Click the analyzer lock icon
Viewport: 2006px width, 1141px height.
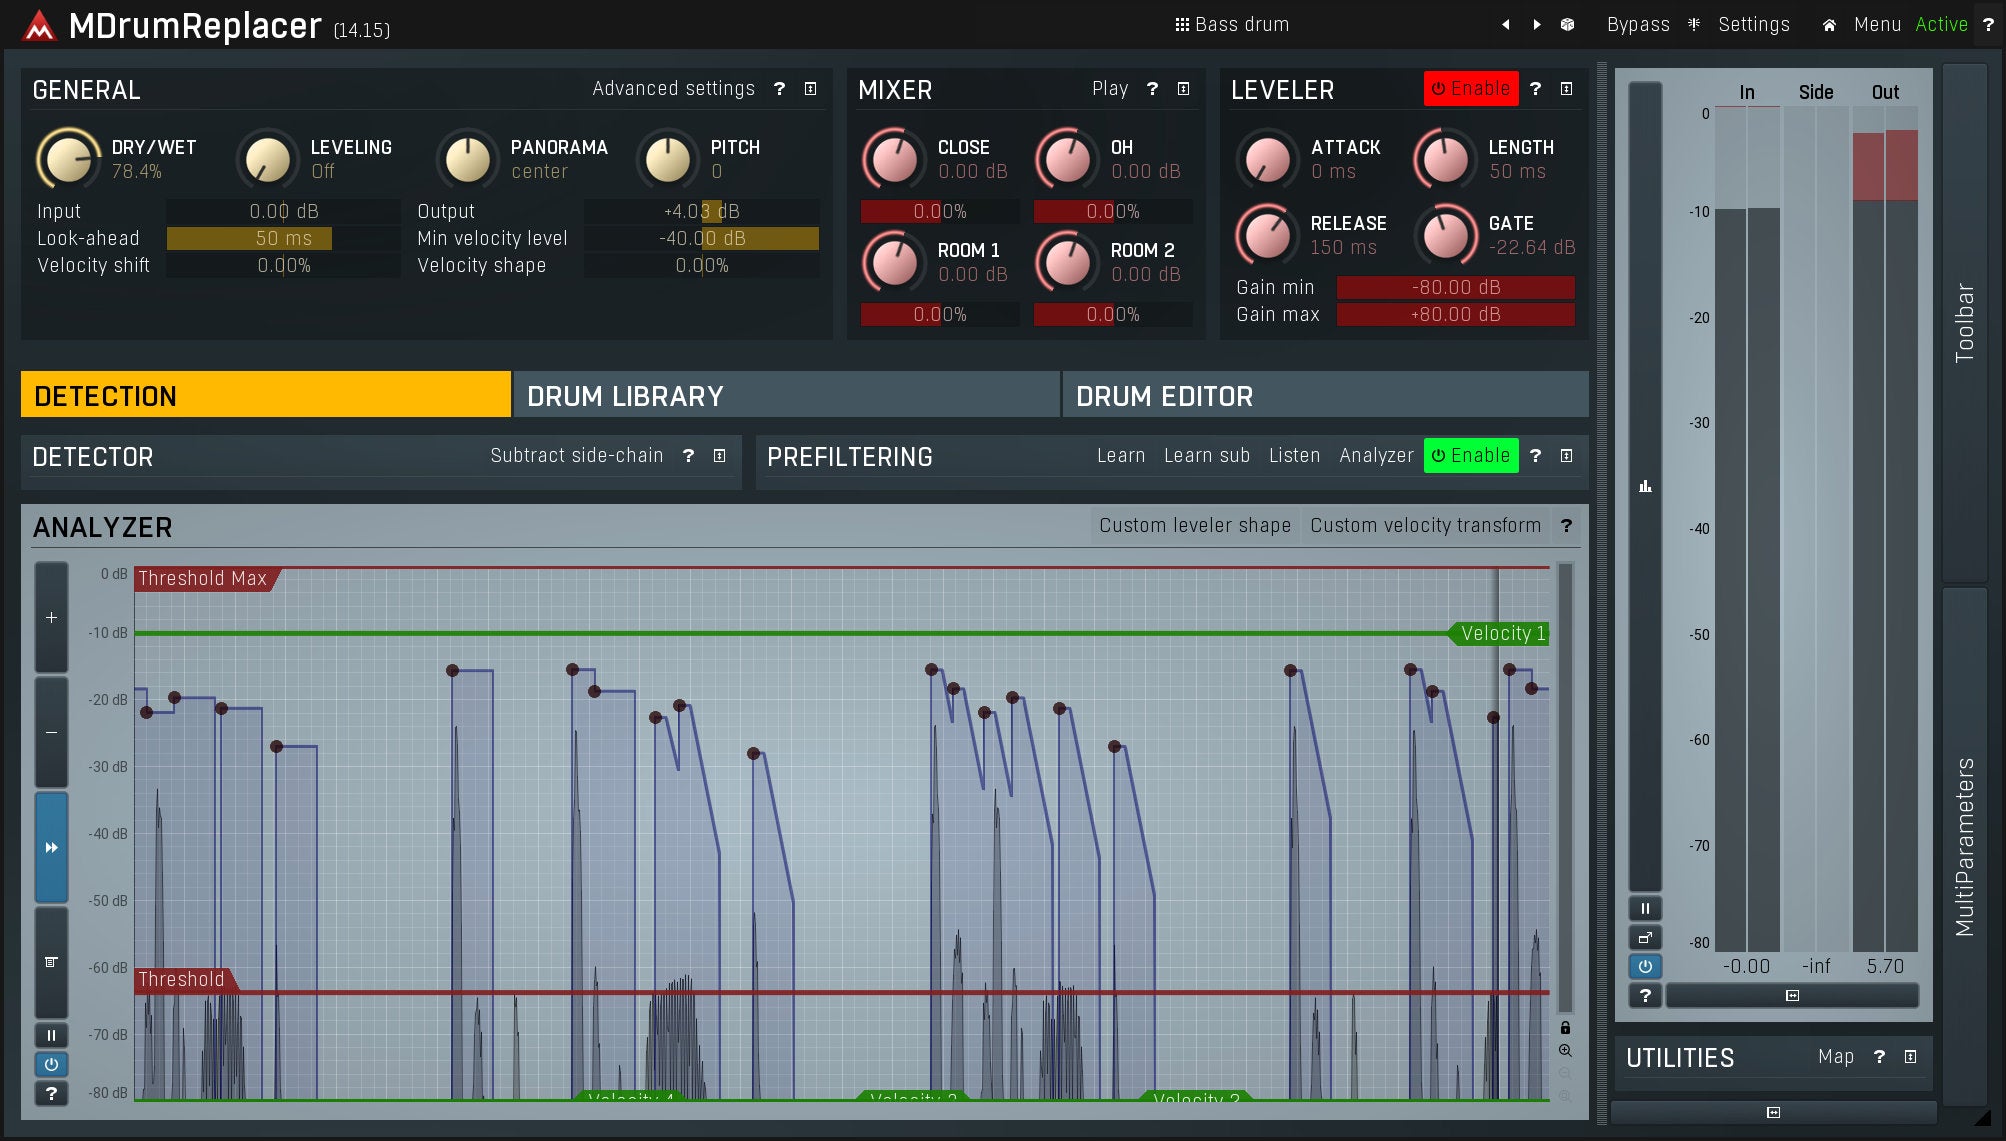1565,1028
